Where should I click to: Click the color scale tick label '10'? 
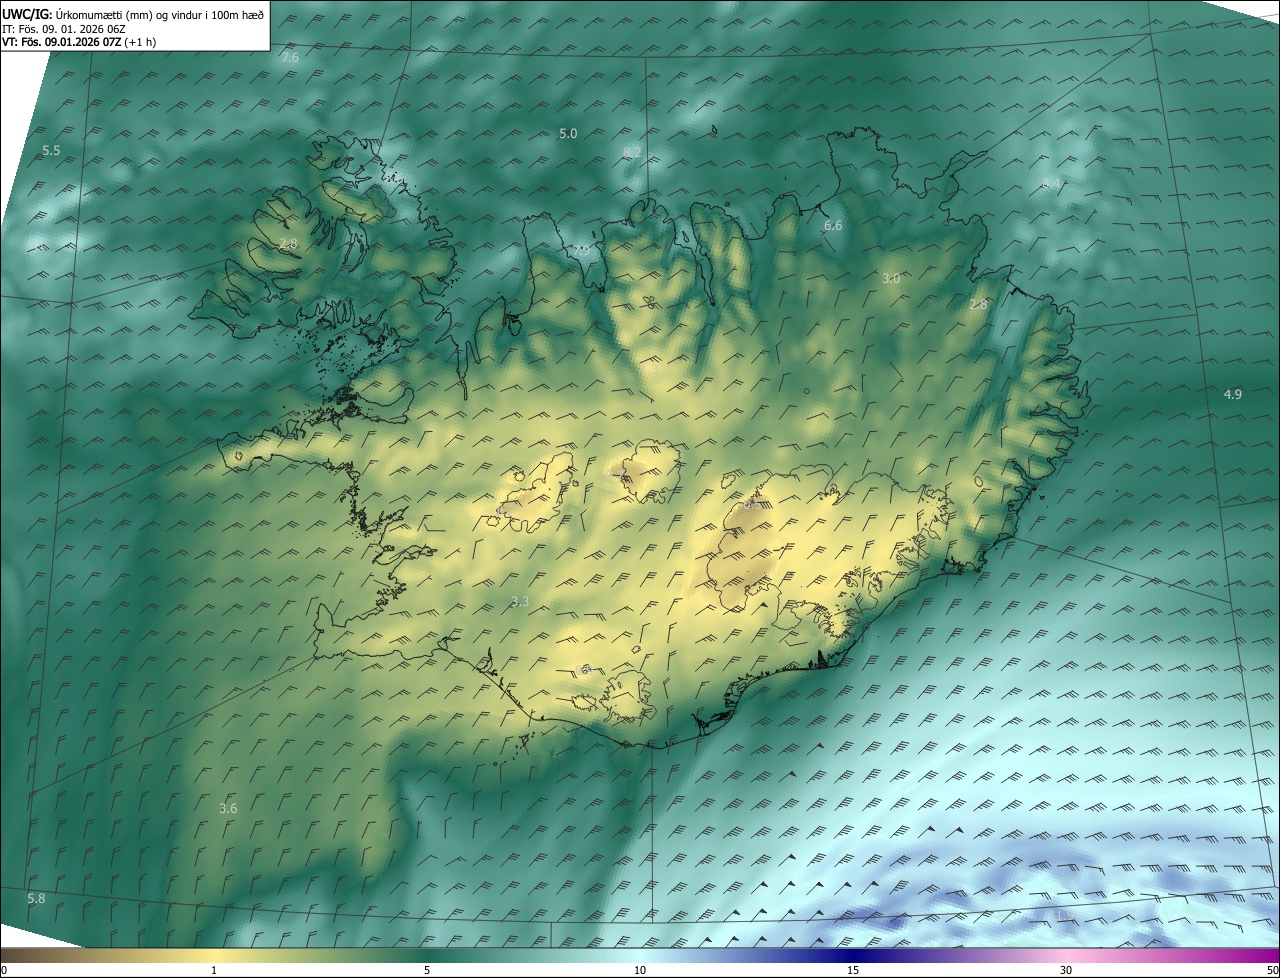(x=640, y=970)
